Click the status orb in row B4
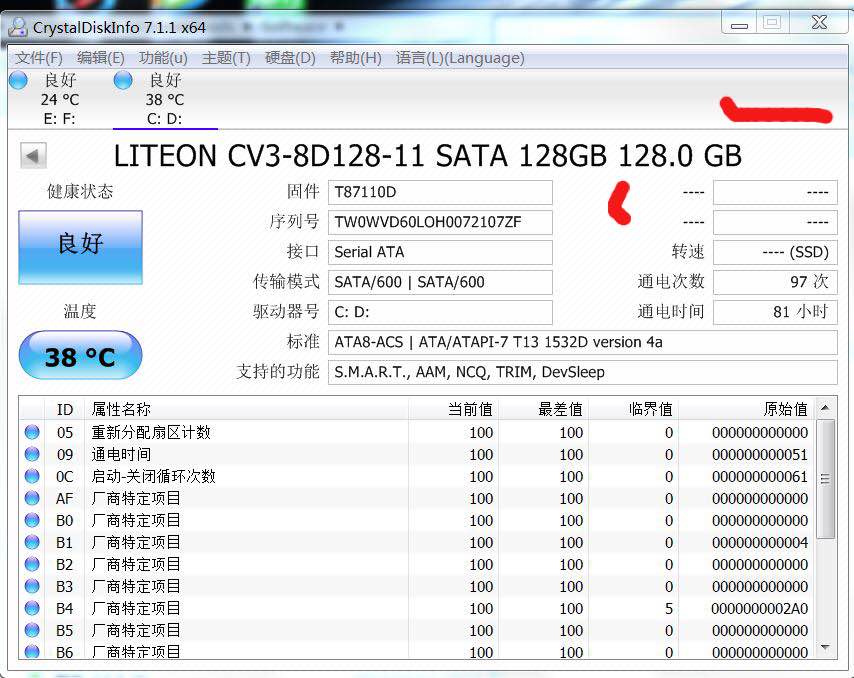The height and width of the screenshot is (678, 854). point(32,608)
